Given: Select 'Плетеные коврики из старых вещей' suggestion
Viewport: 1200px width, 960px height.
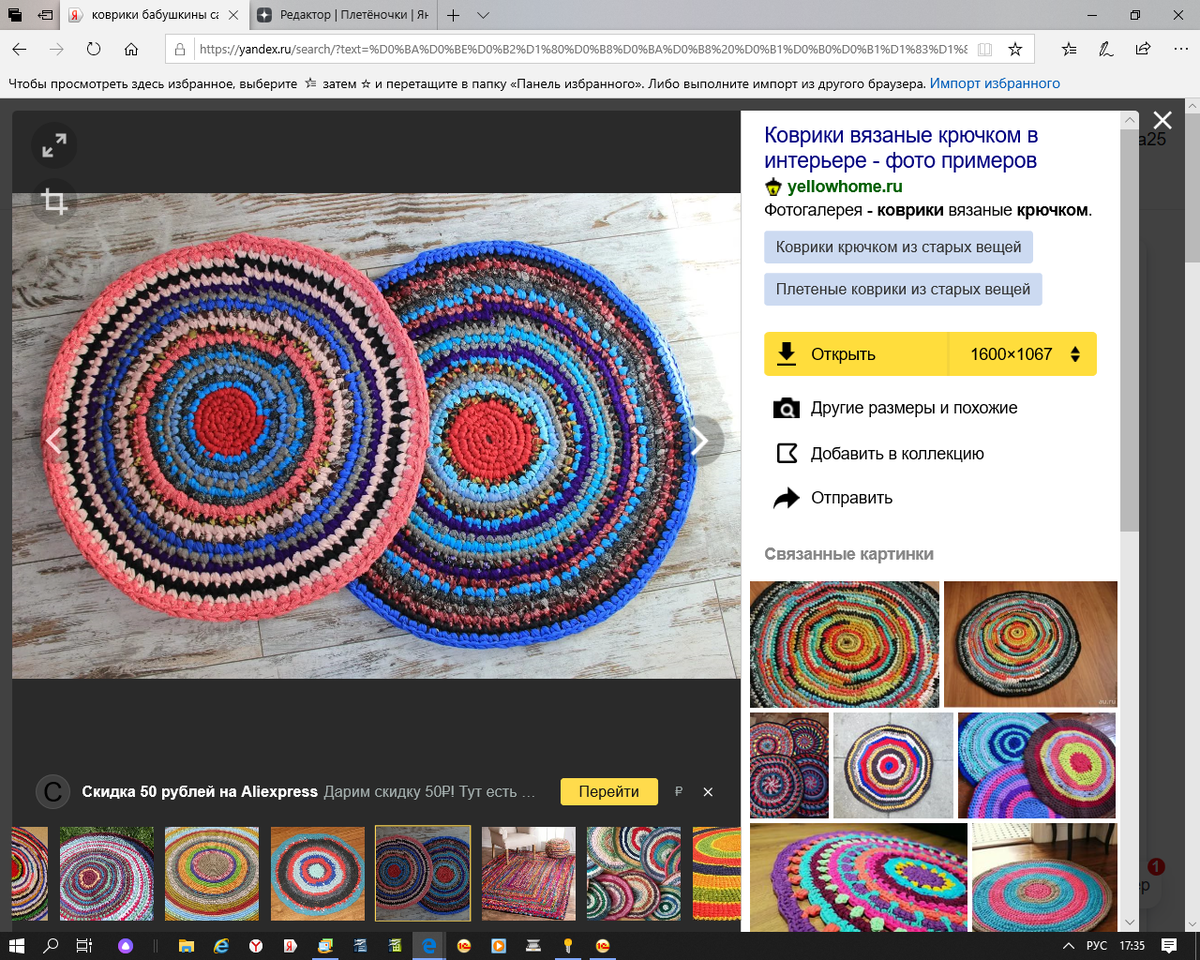Looking at the screenshot, I should [x=903, y=290].
